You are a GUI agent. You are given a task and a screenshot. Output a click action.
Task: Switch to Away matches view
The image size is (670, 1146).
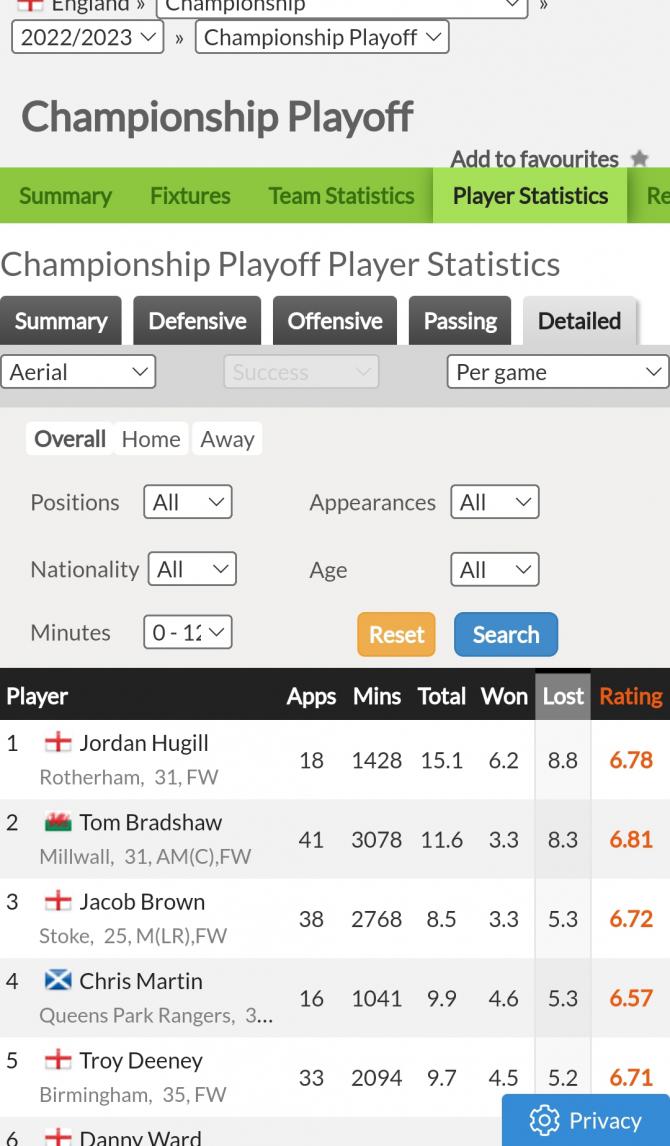click(x=227, y=439)
